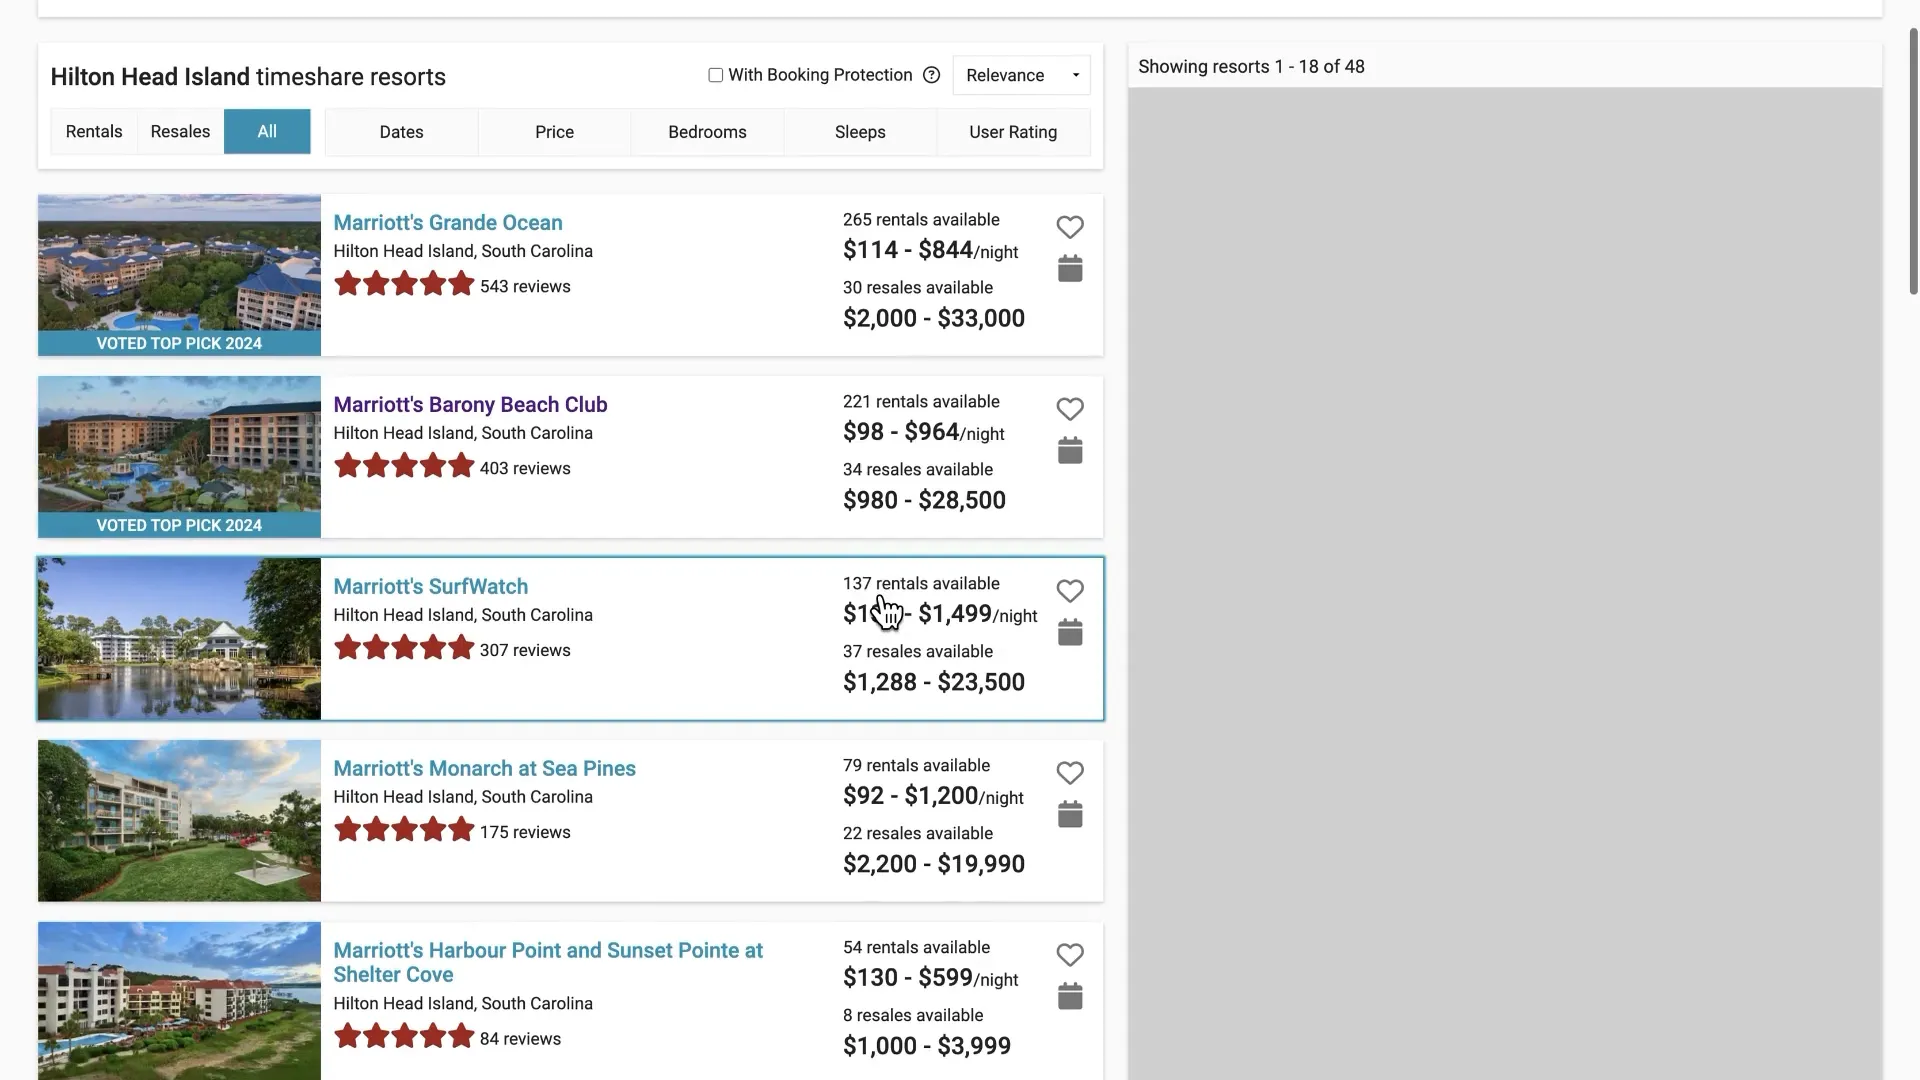The height and width of the screenshot is (1080, 1920).
Task: Click the star rating for Marriott's Grande Ocean
Action: 404,285
